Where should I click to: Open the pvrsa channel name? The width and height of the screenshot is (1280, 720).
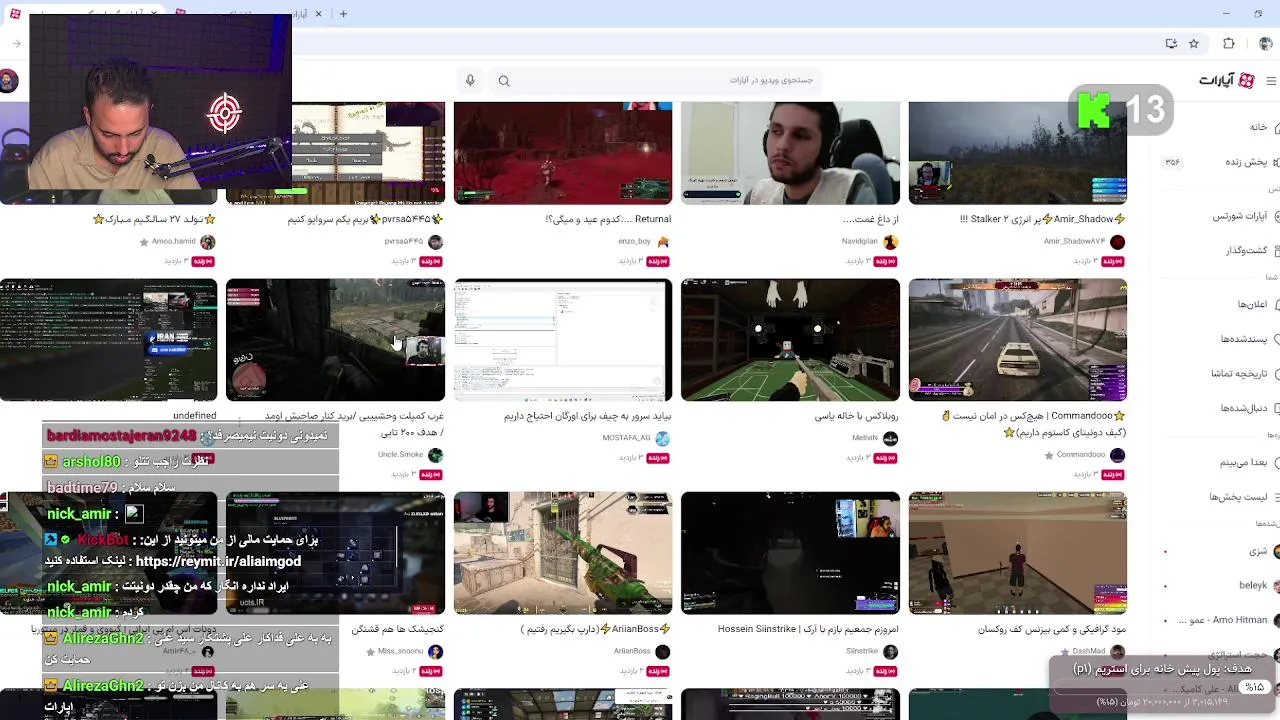point(403,241)
